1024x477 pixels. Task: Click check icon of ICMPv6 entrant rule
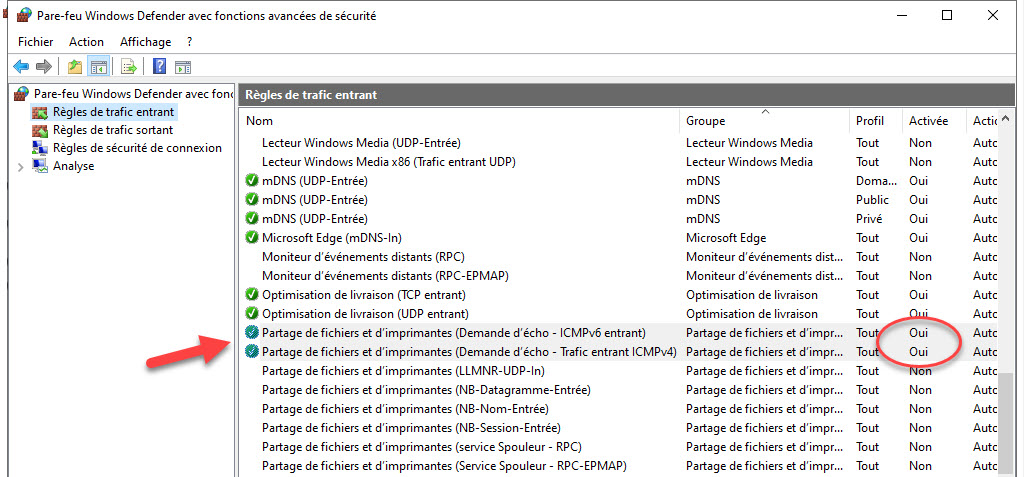[251, 333]
